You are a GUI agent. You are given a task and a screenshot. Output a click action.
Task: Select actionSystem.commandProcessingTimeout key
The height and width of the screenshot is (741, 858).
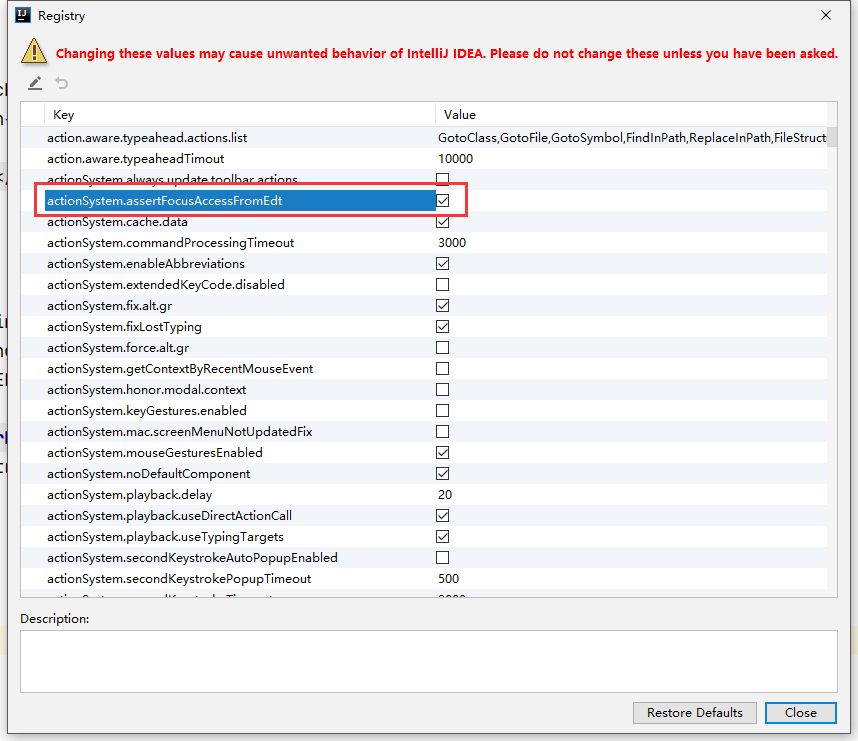point(170,243)
